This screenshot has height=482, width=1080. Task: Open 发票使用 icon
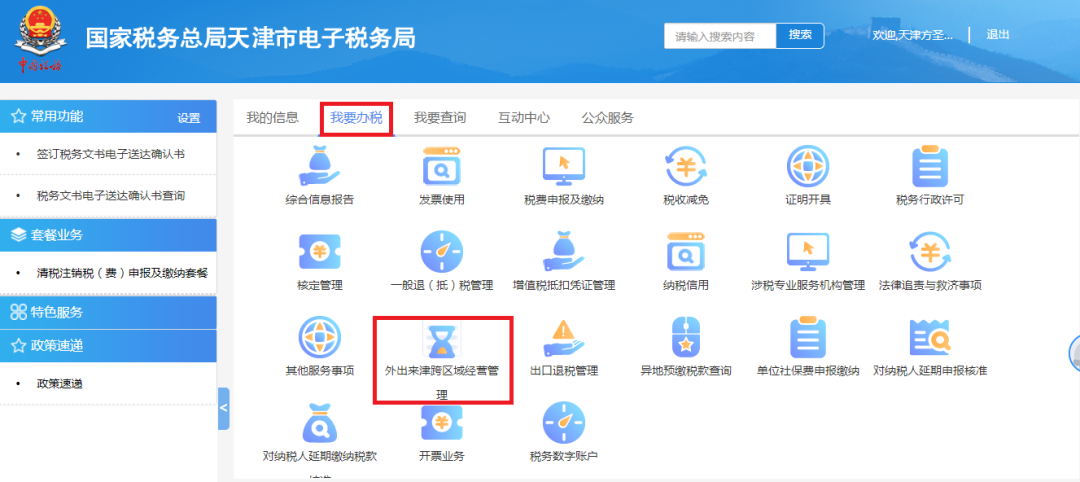click(x=442, y=166)
